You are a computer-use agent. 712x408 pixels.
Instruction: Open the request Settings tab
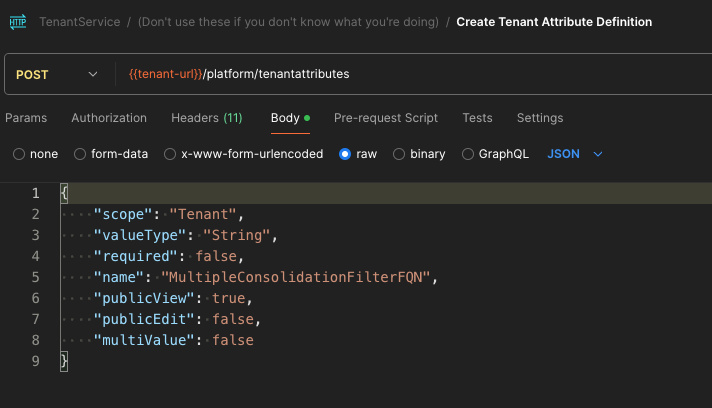point(540,118)
